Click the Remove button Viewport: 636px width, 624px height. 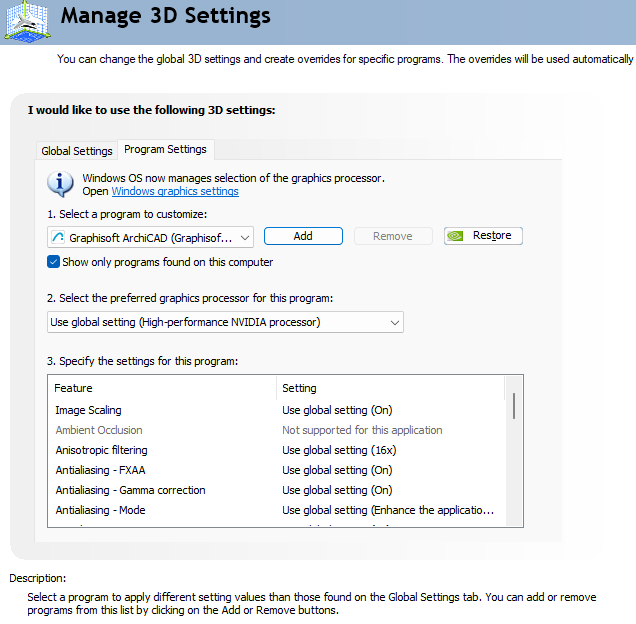coord(393,236)
